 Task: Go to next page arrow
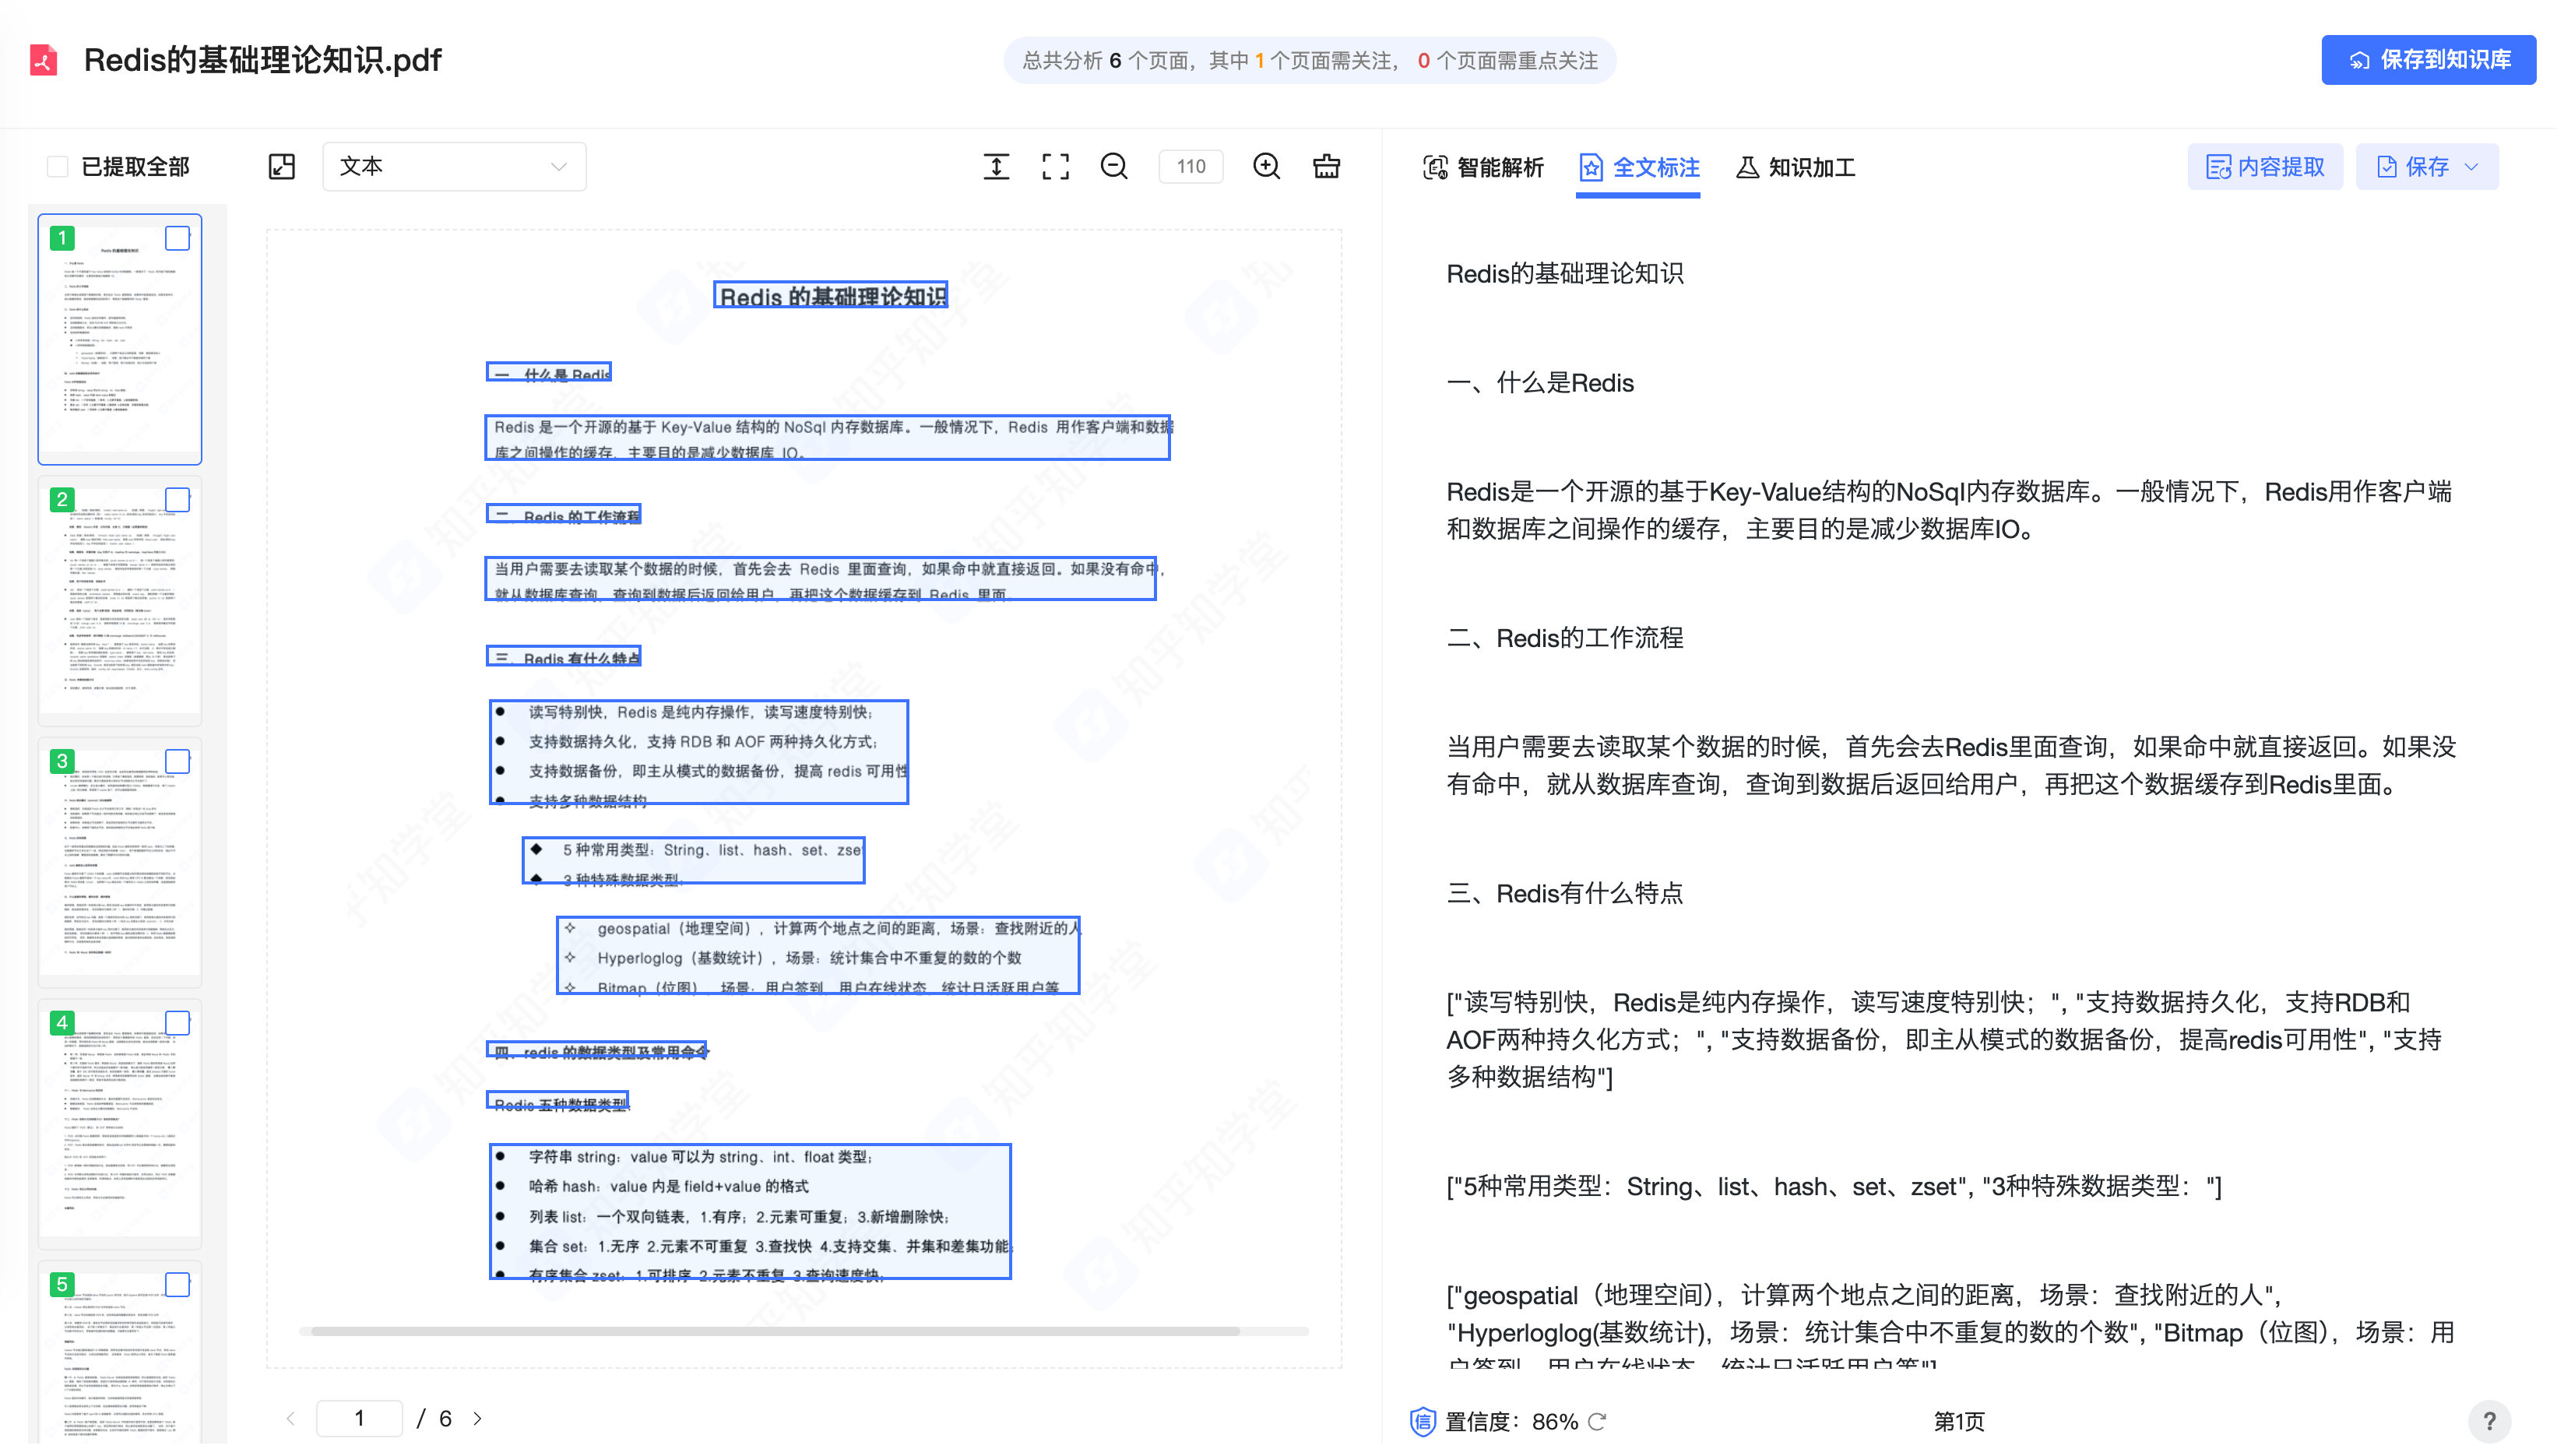tap(478, 1418)
